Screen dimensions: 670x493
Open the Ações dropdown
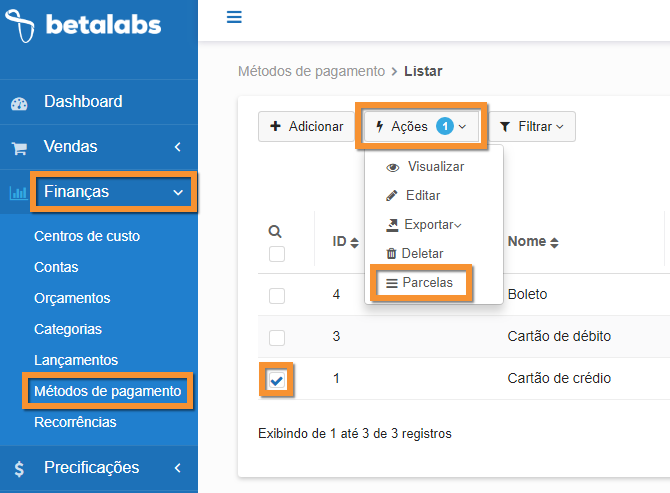tap(421, 126)
